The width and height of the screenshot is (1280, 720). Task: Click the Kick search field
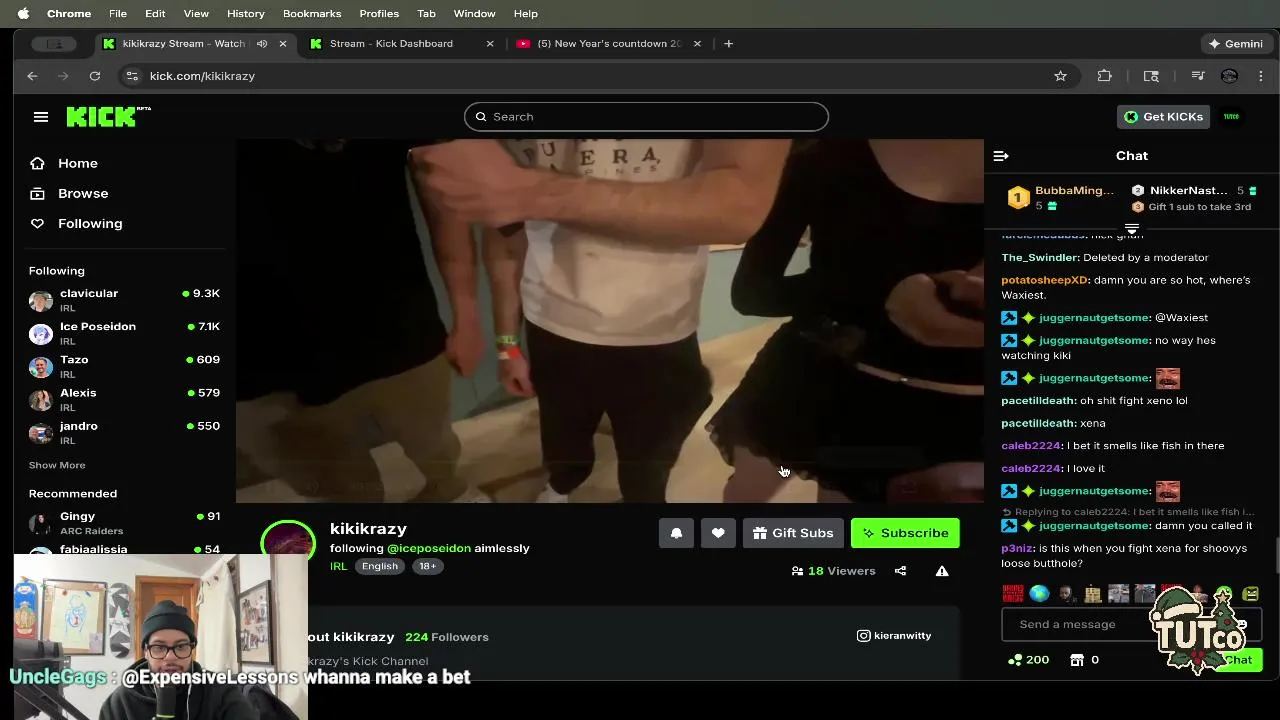(x=646, y=117)
